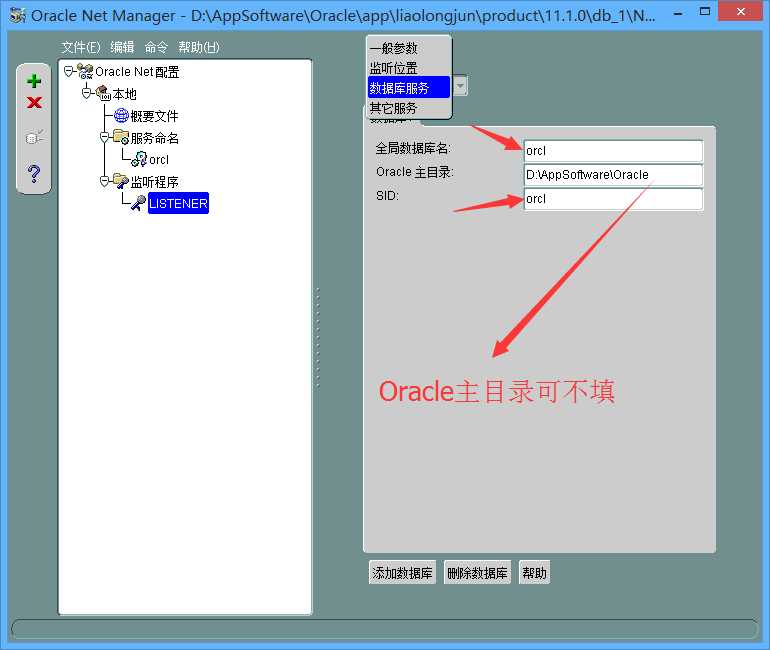Image resolution: width=770 pixels, height=650 pixels.
Task: Click the red X delete icon
Action: pos(34,103)
